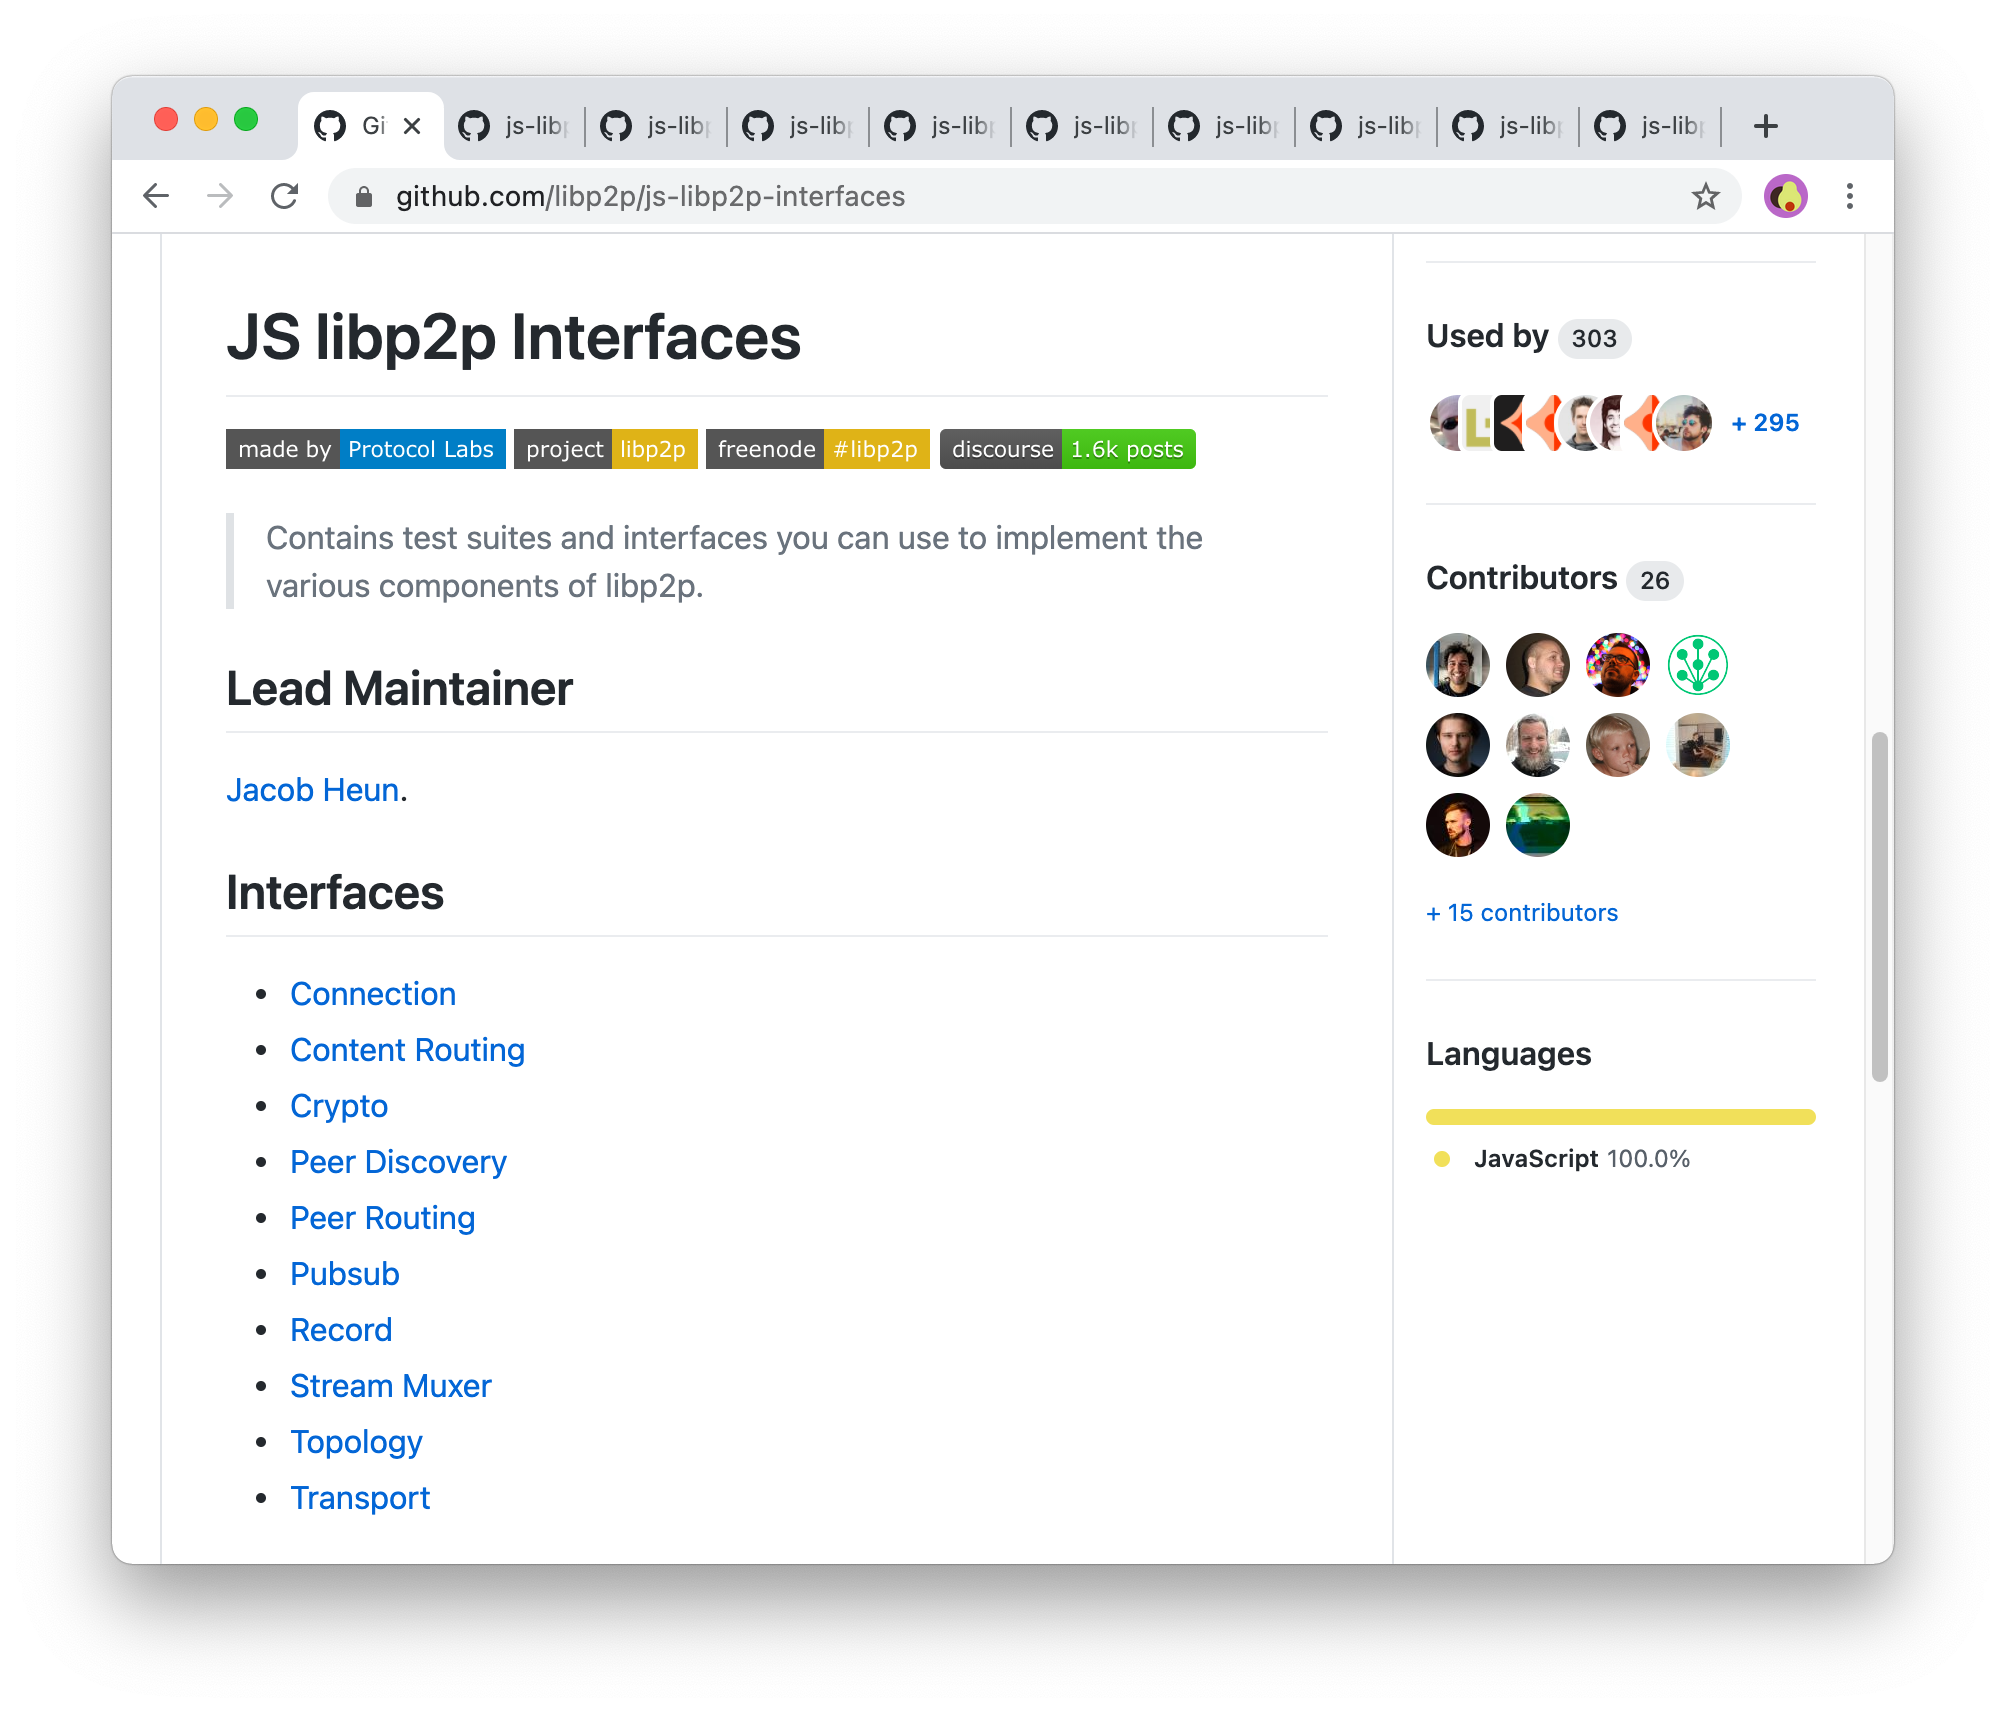The height and width of the screenshot is (1712, 2006).
Task: Expand the +295 used-by repositories list
Action: click(x=1764, y=422)
